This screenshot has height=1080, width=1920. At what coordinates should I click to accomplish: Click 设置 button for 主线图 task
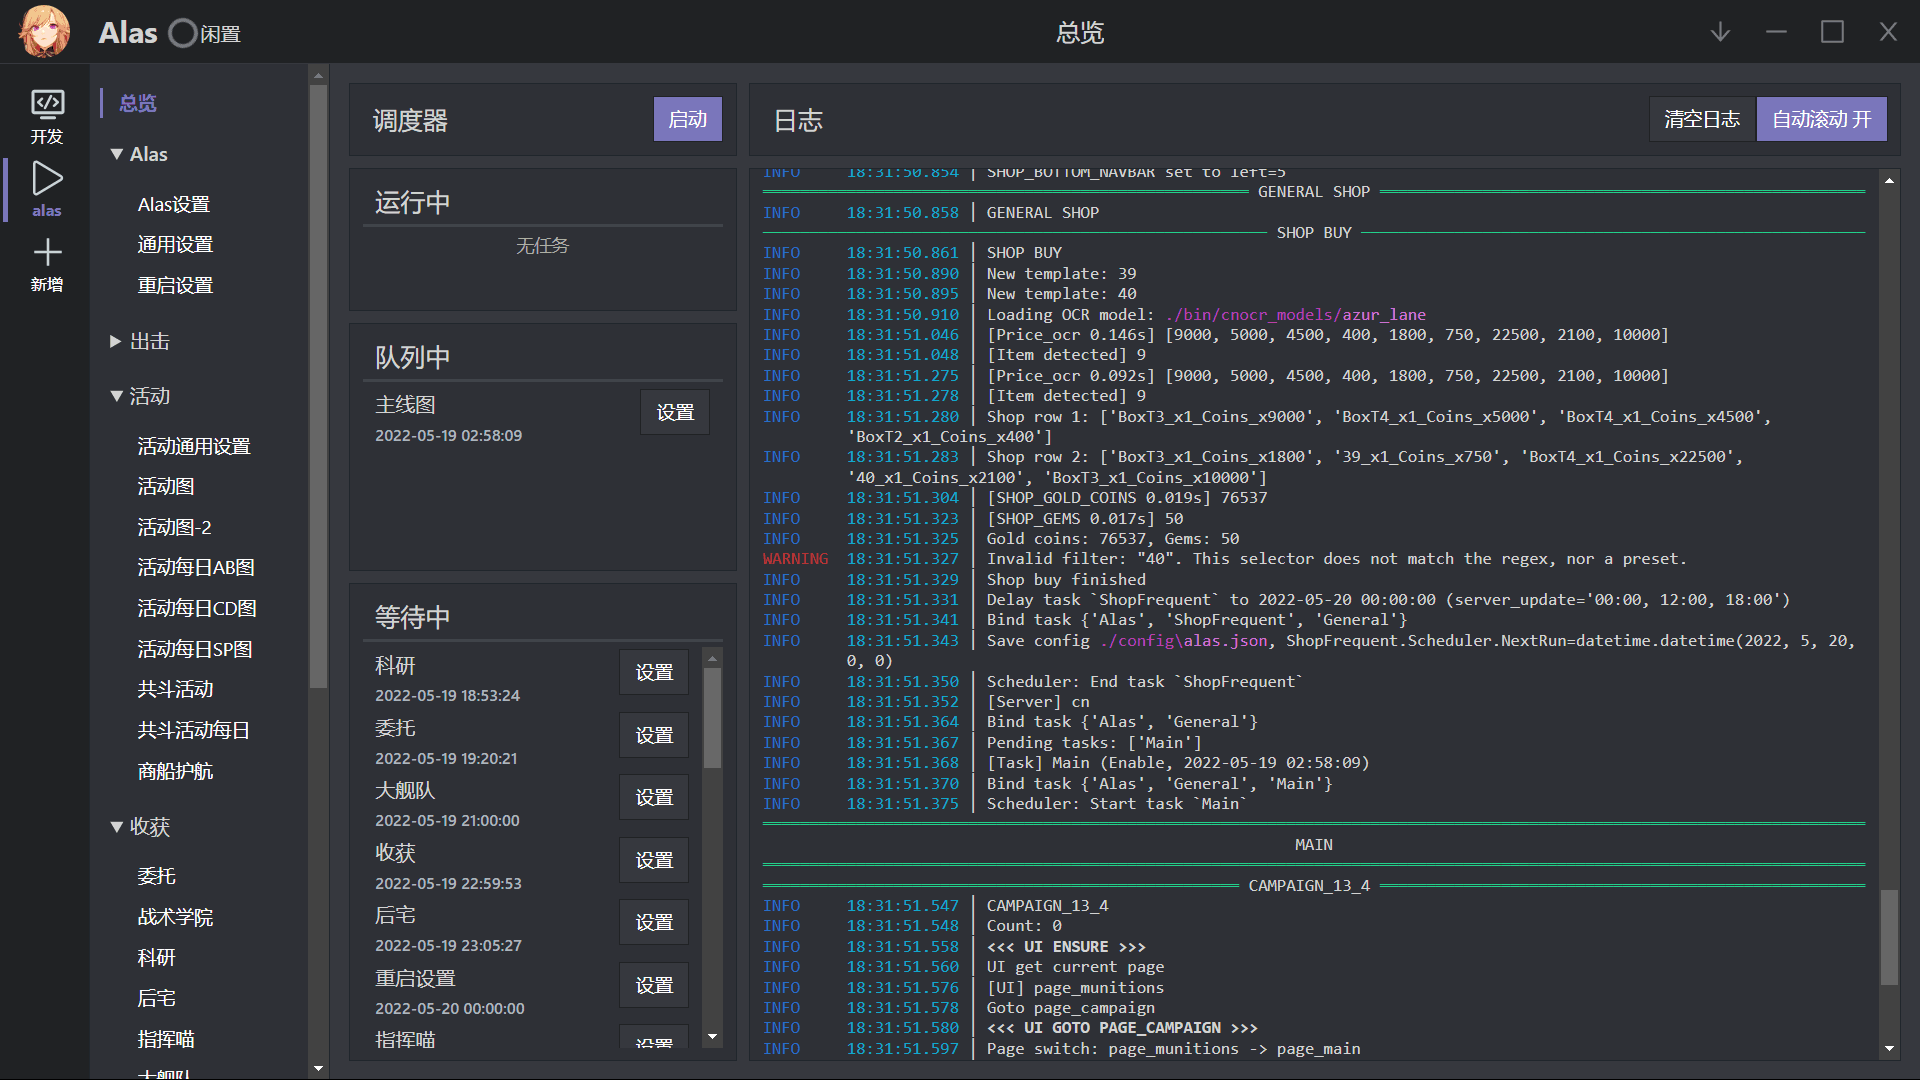675,413
